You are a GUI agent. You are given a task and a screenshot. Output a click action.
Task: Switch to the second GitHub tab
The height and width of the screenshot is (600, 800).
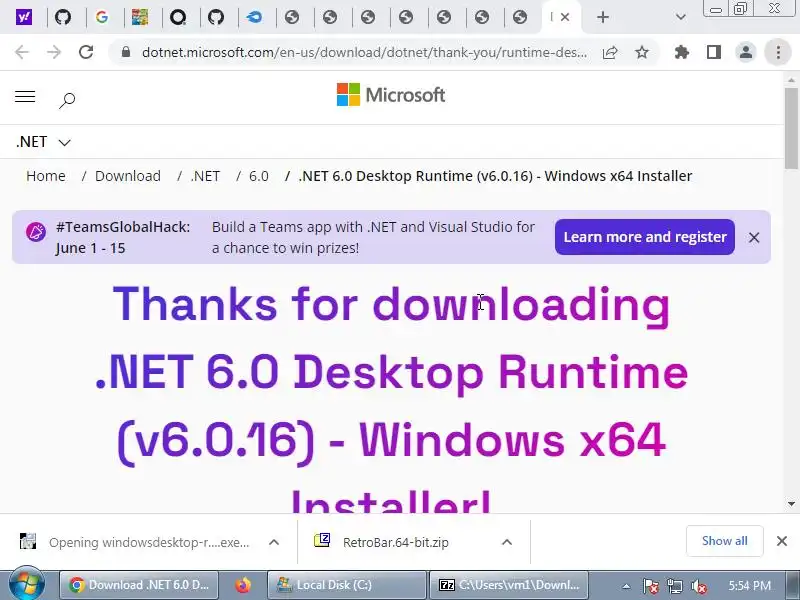coord(216,17)
